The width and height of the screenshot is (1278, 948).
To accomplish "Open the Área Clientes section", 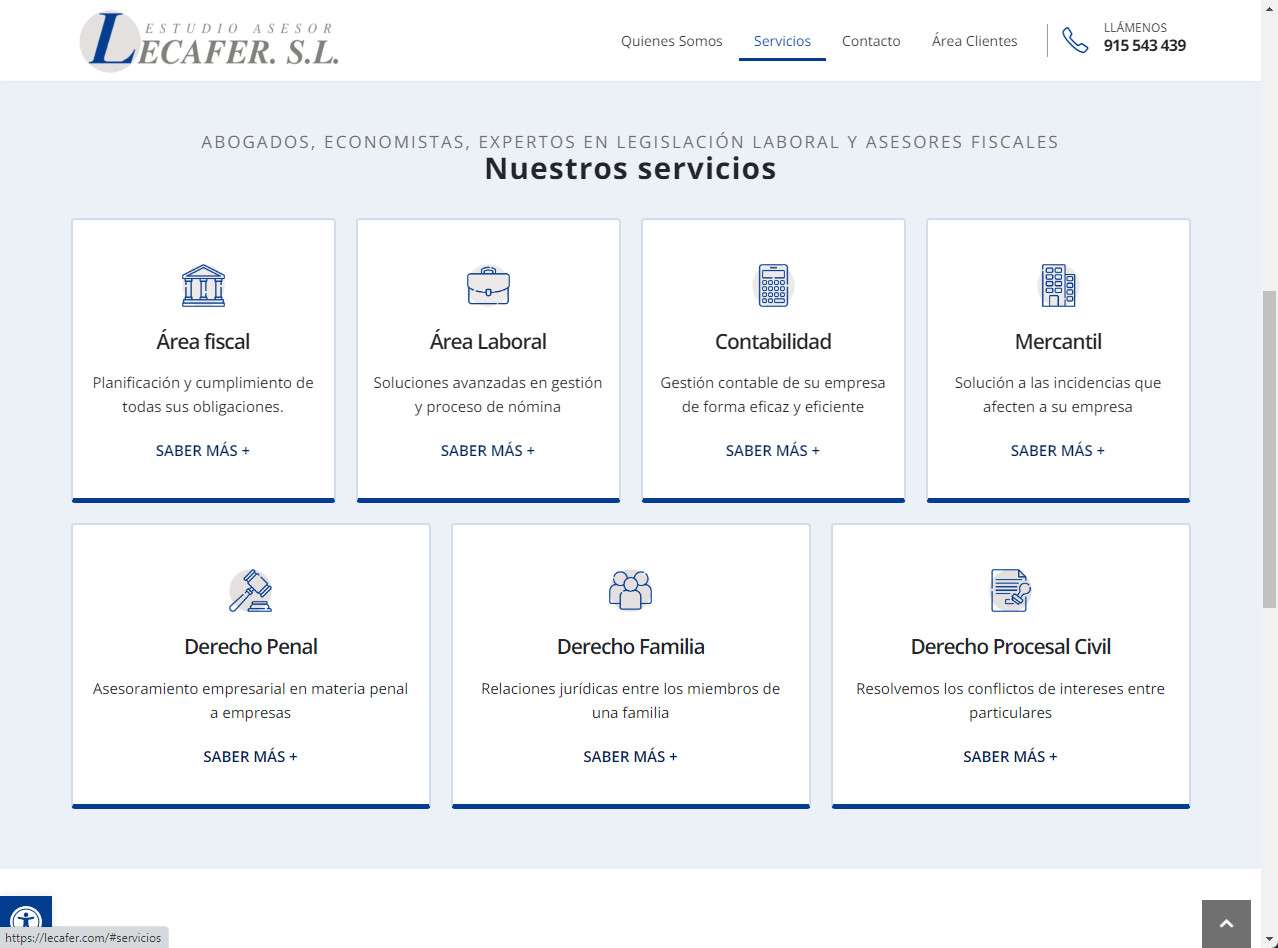I will click(974, 41).
